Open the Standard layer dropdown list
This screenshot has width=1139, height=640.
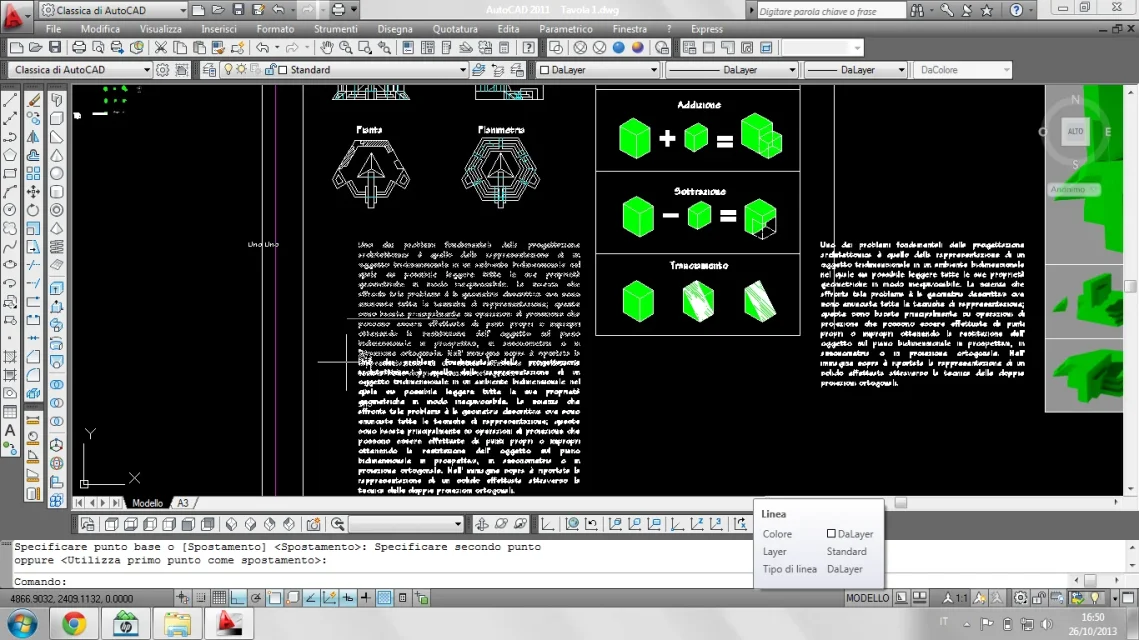point(371,70)
